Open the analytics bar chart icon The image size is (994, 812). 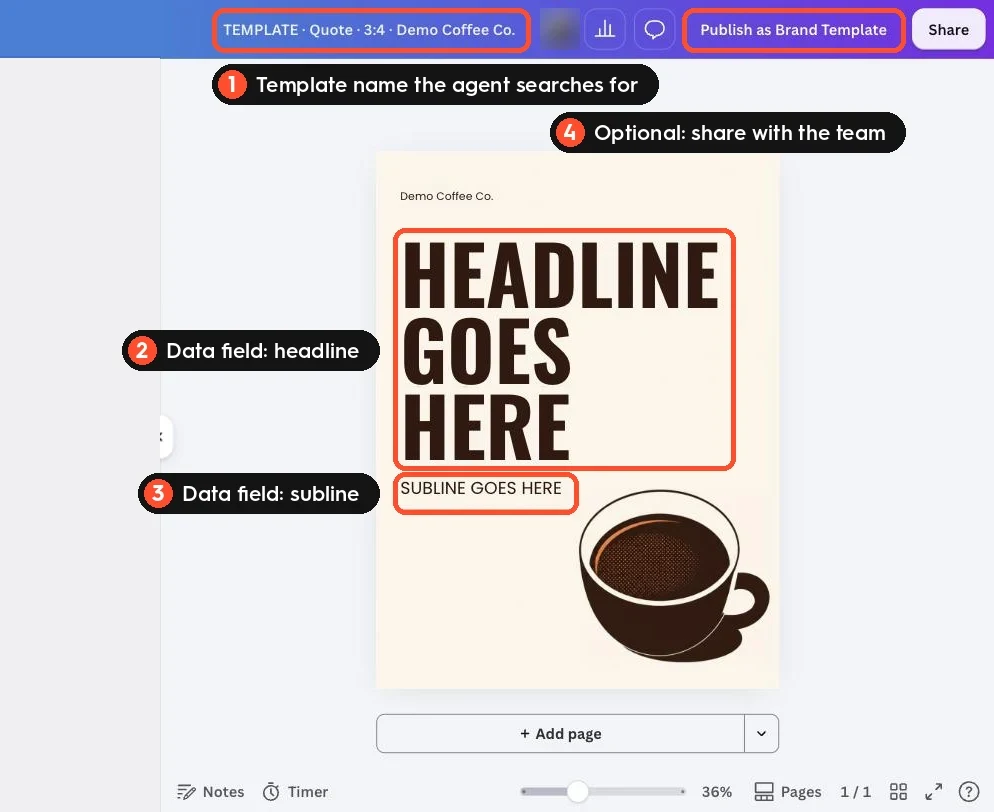pos(605,29)
